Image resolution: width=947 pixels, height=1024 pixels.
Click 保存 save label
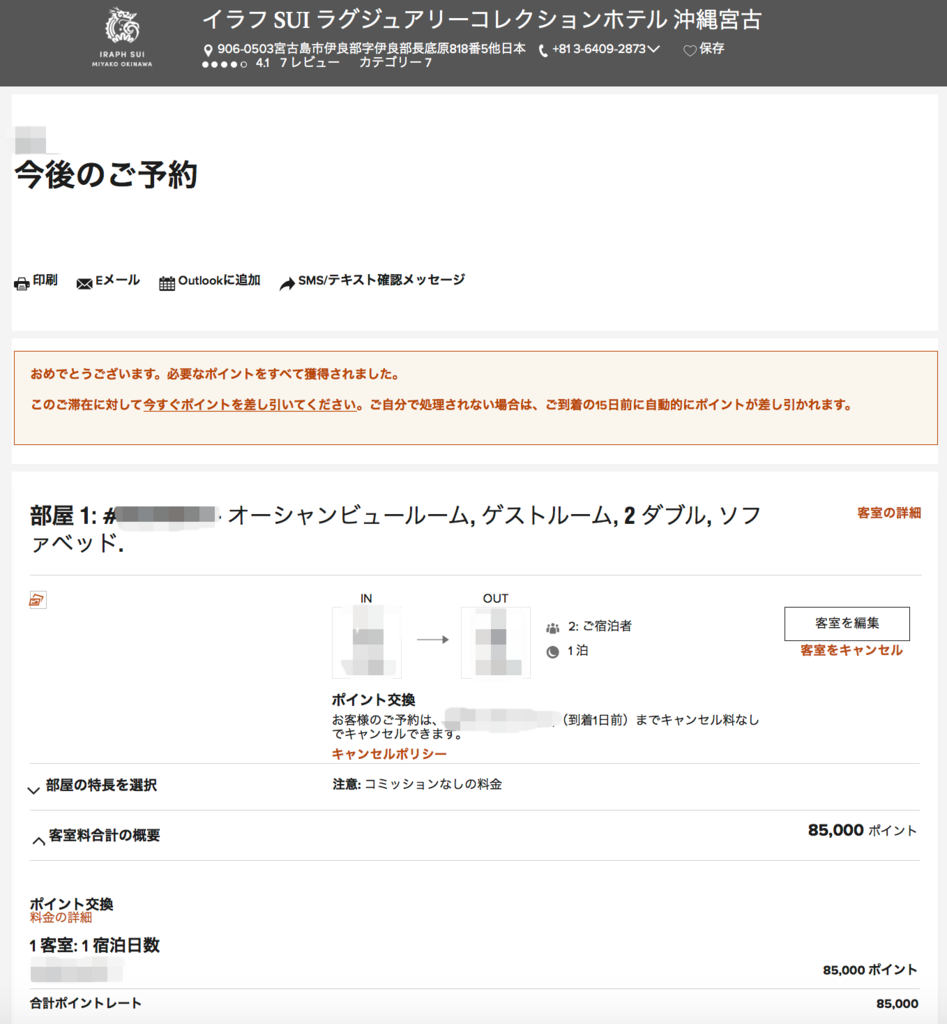pyautogui.click(x=712, y=49)
